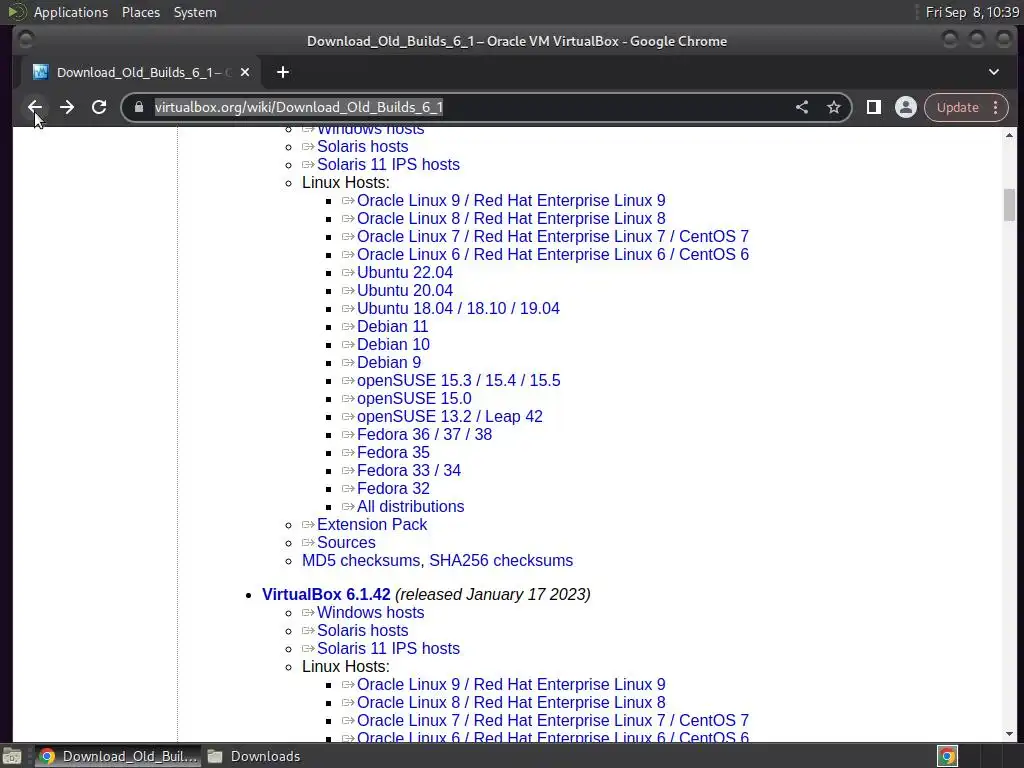The image size is (1024, 768).
Task: Bookmark this page with the star icon
Action: [834, 107]
